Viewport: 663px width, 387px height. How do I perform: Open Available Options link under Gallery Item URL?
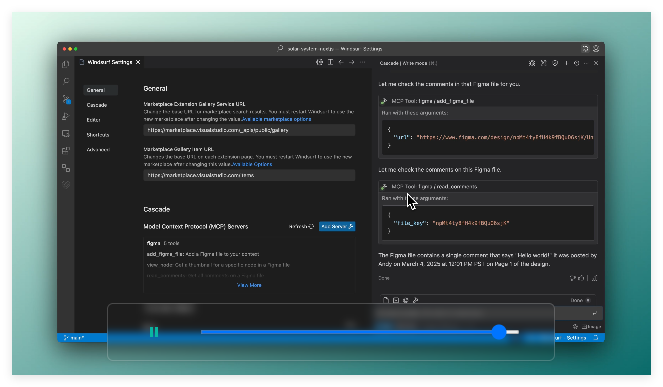252,164
